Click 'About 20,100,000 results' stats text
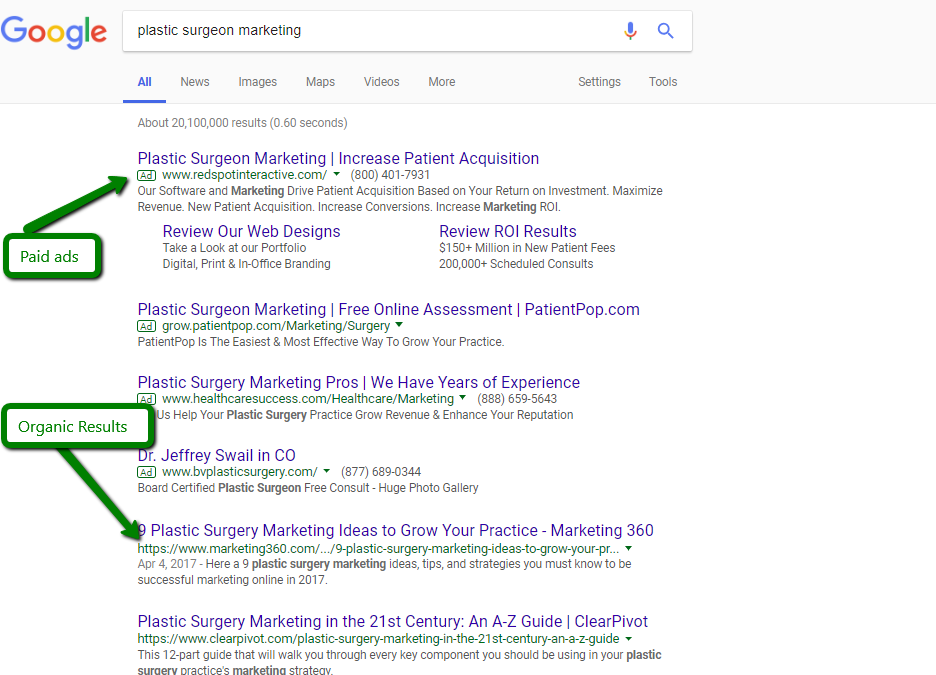Image resolution: width=936 pixels, height=675 pixels. tap(242, 123)
